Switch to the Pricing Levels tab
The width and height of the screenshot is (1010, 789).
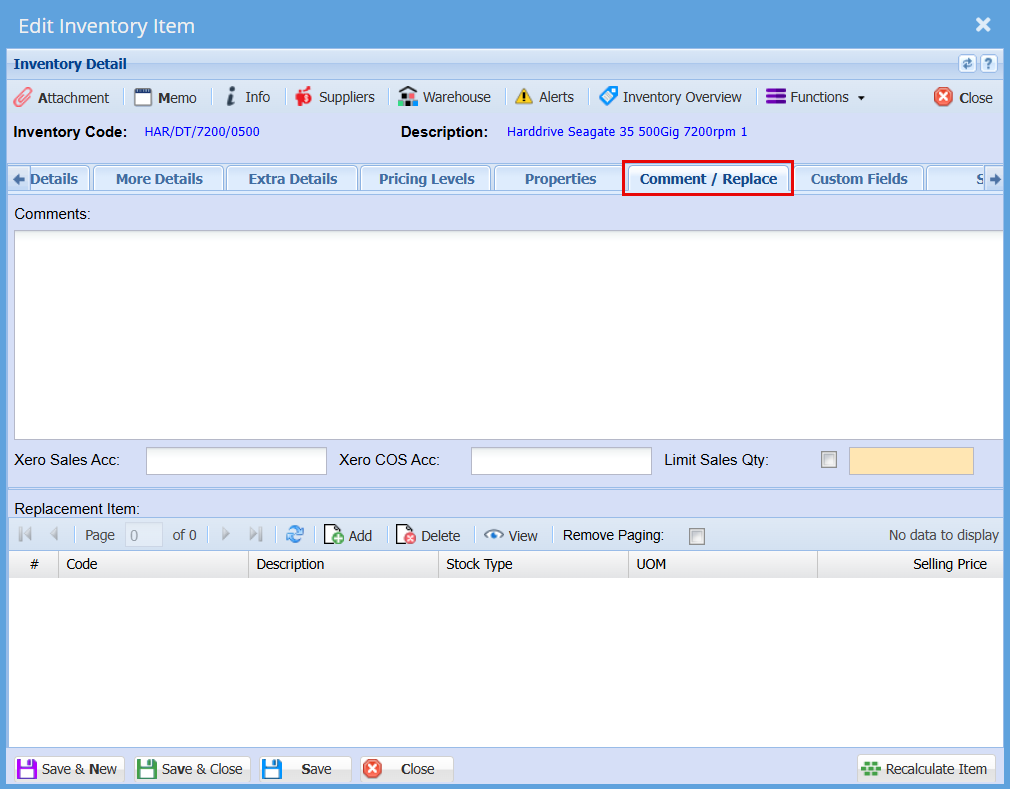tap(426, 179)
